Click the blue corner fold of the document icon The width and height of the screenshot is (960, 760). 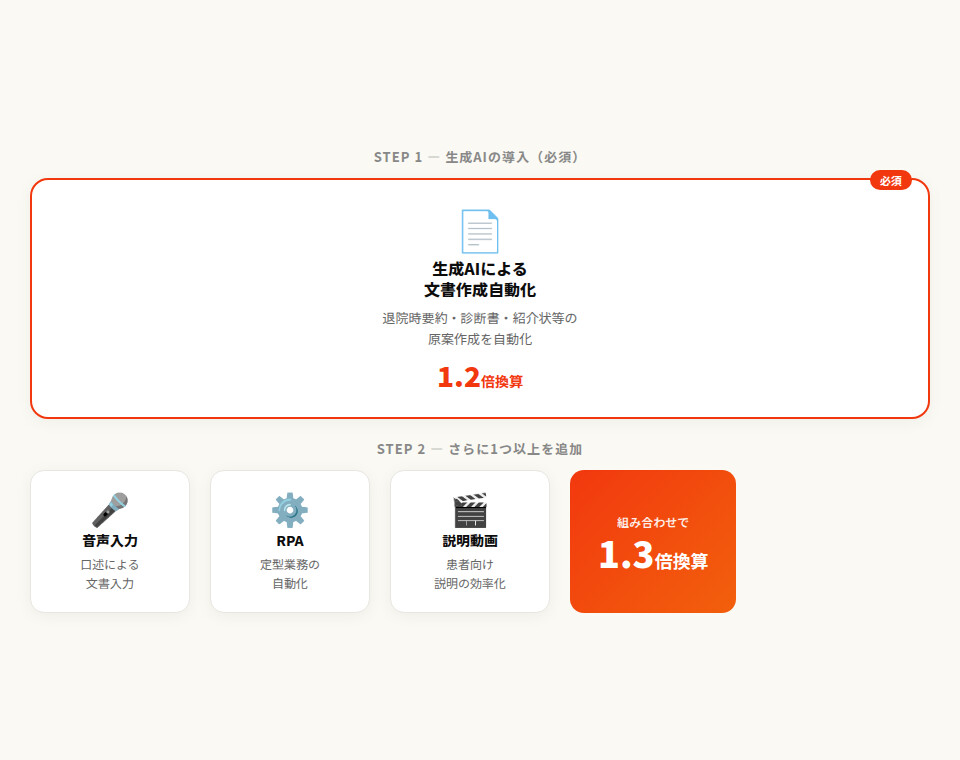(x=493, y=216)
